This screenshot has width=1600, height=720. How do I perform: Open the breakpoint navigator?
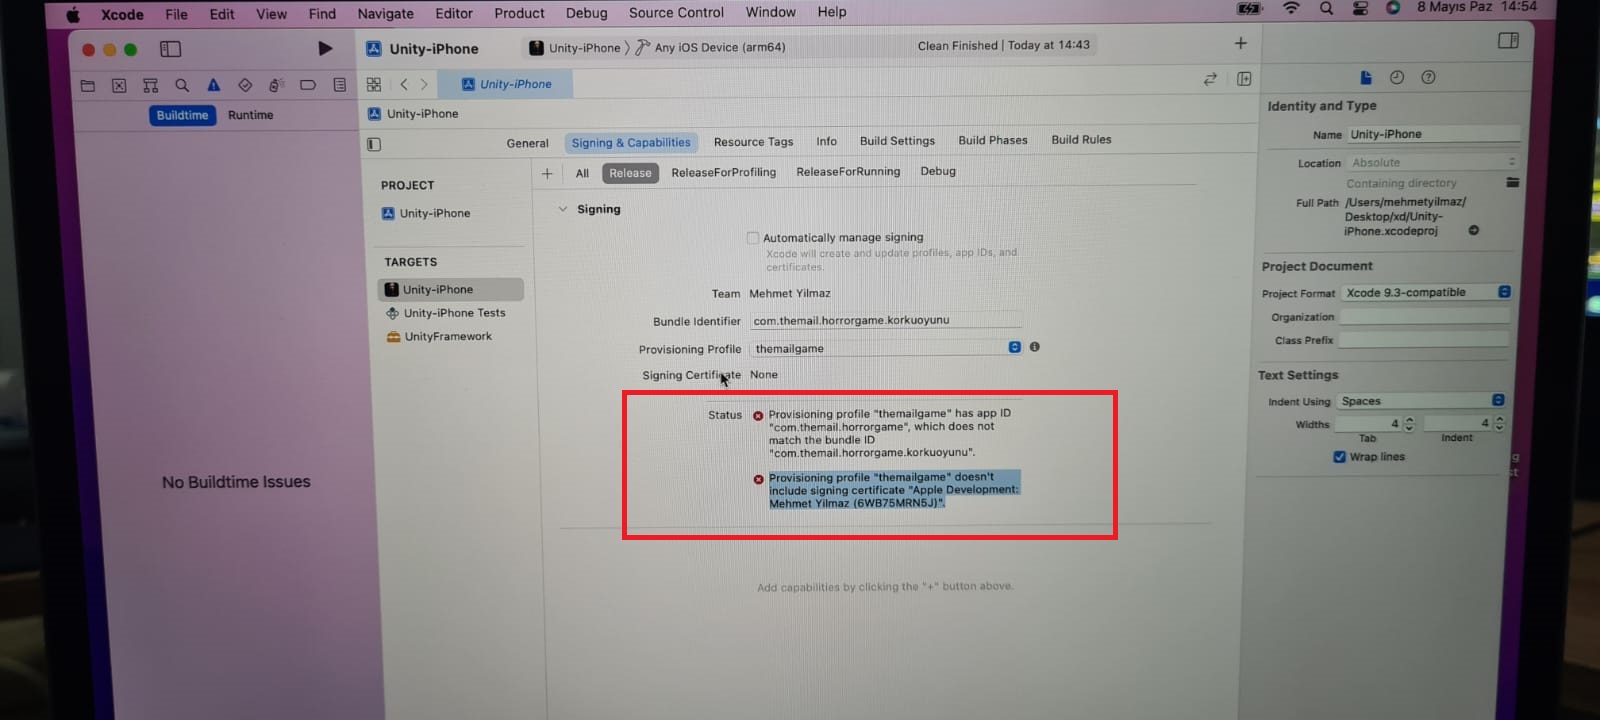click(x=308, y=85)
